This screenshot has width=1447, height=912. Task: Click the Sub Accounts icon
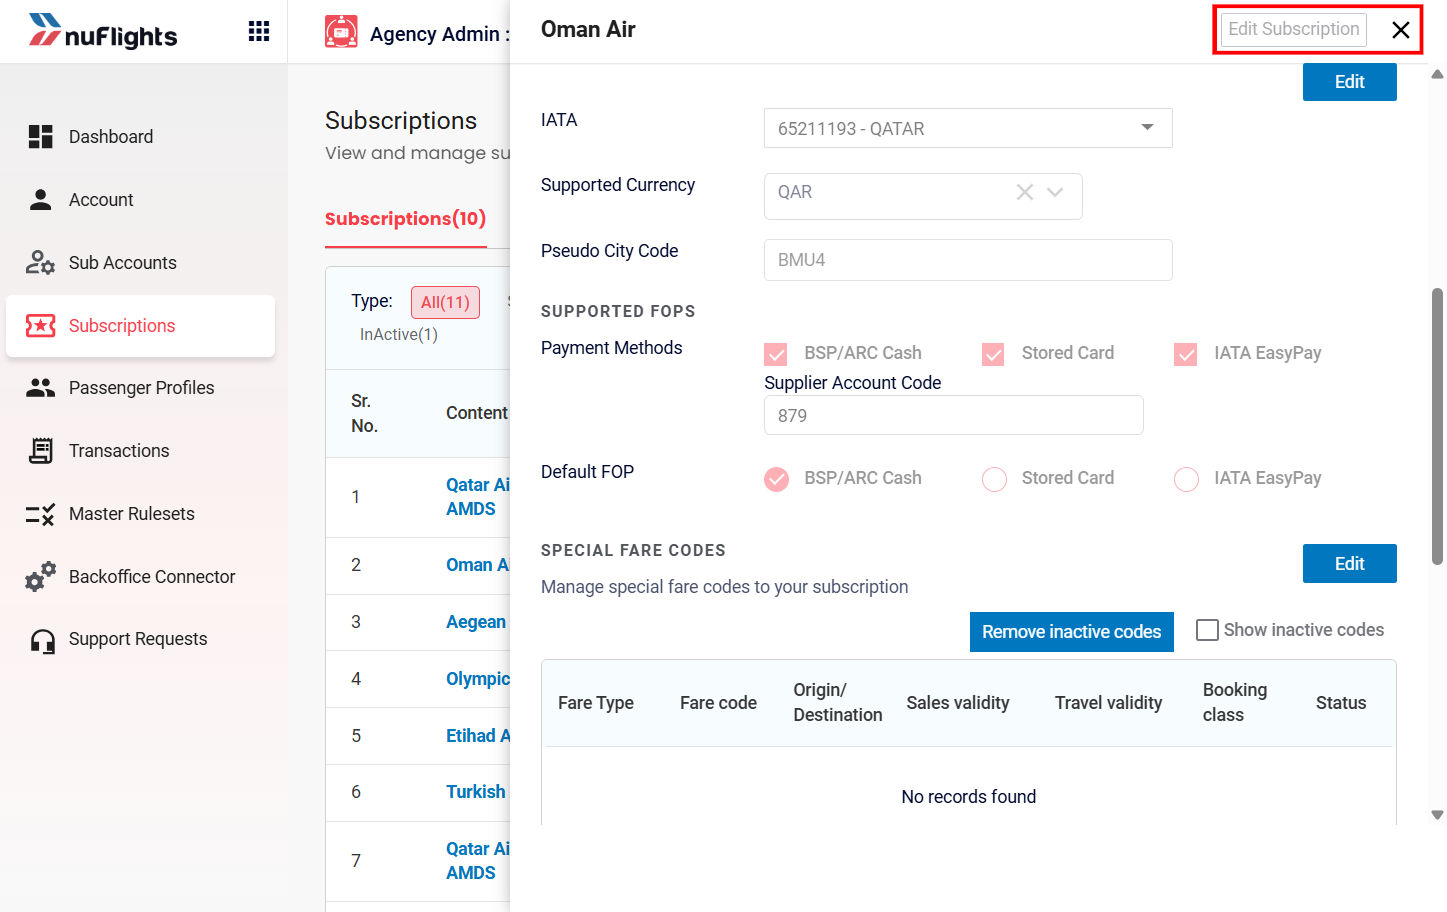click(40, 263)
